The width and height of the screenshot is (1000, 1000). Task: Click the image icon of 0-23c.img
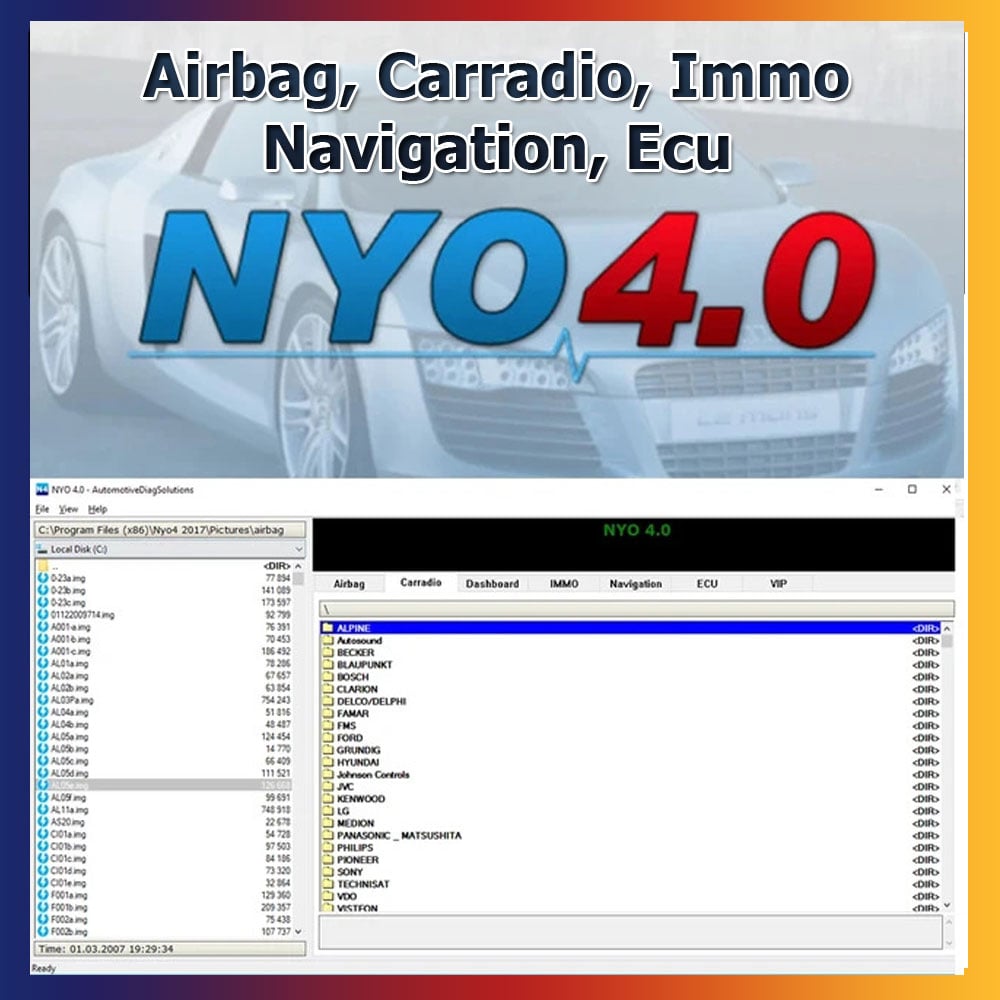pyautogui.click(x=43, y=602)
